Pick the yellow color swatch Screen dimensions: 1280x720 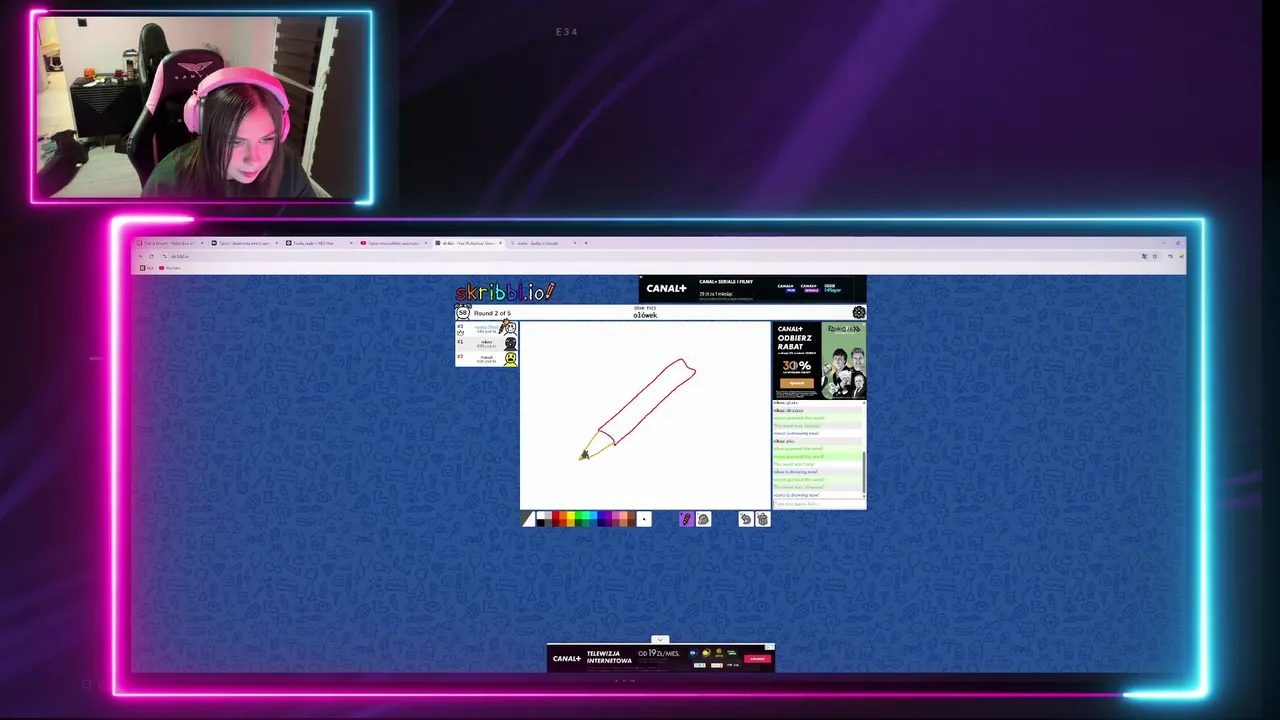570,516
